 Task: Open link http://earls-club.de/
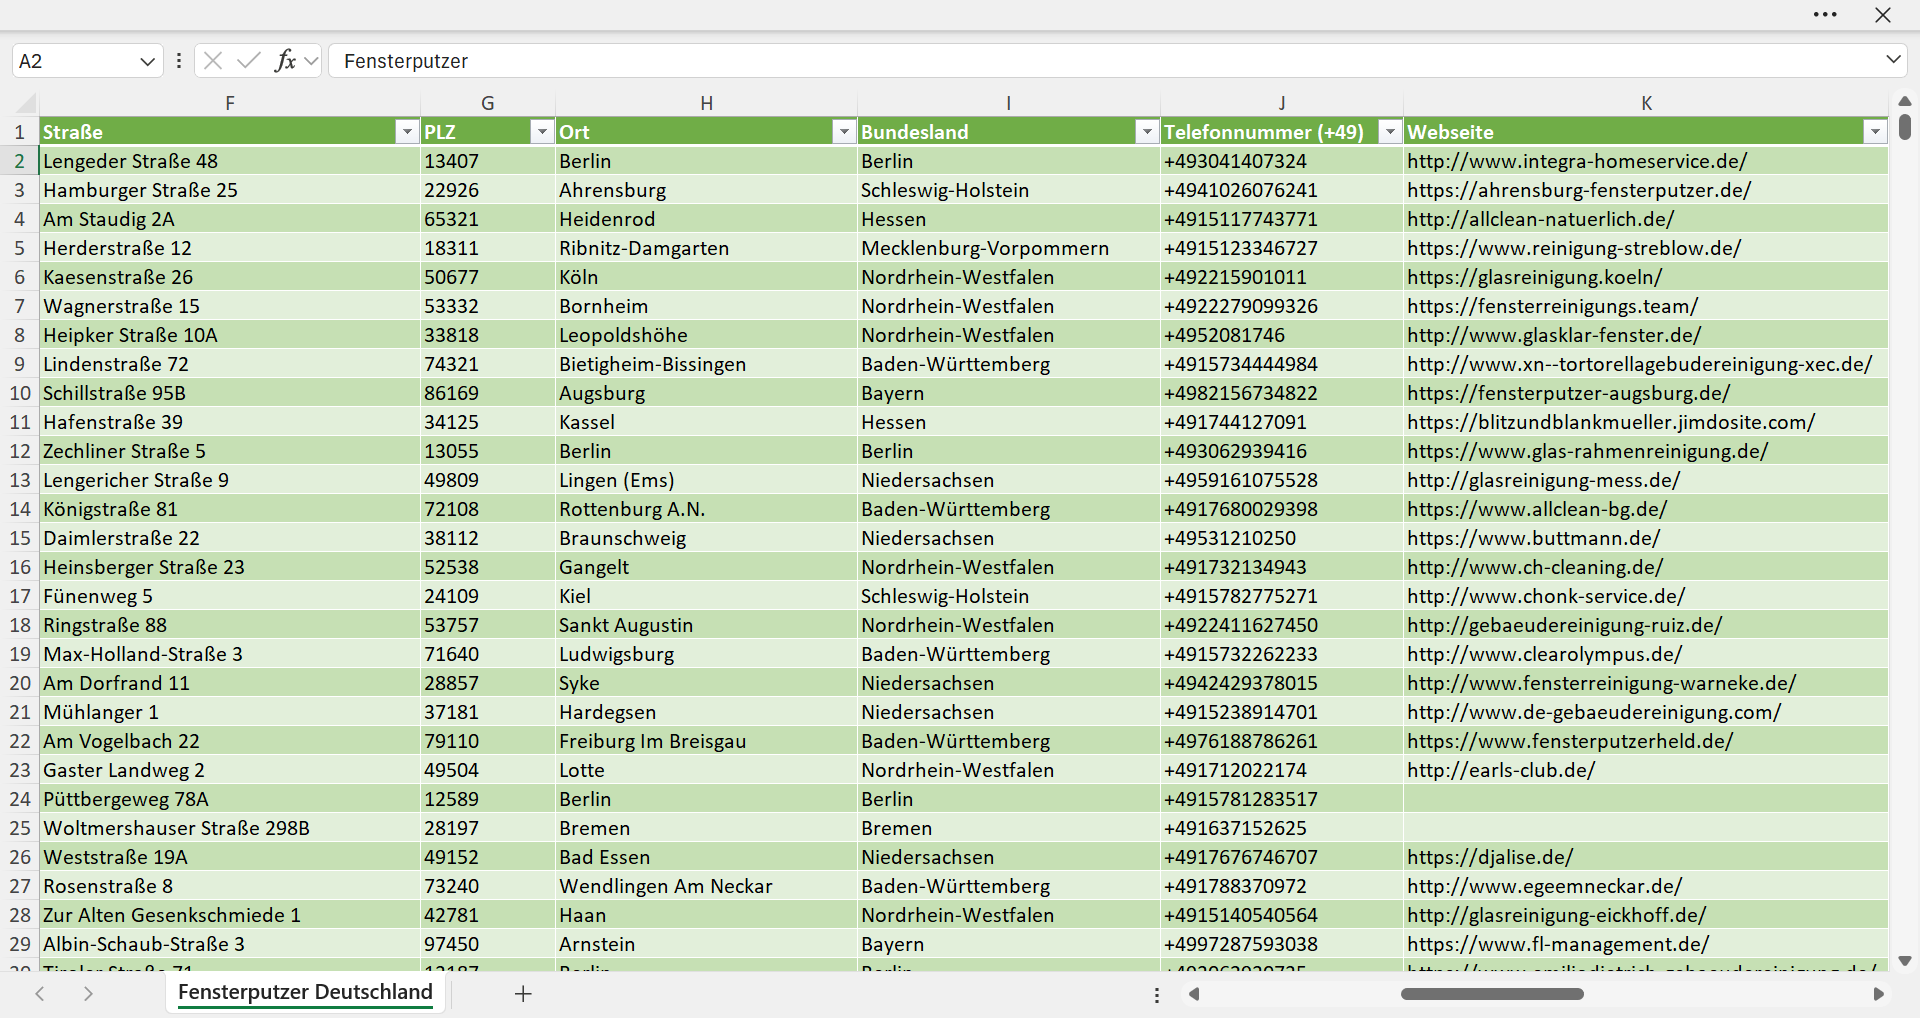tap(1501, 770)
